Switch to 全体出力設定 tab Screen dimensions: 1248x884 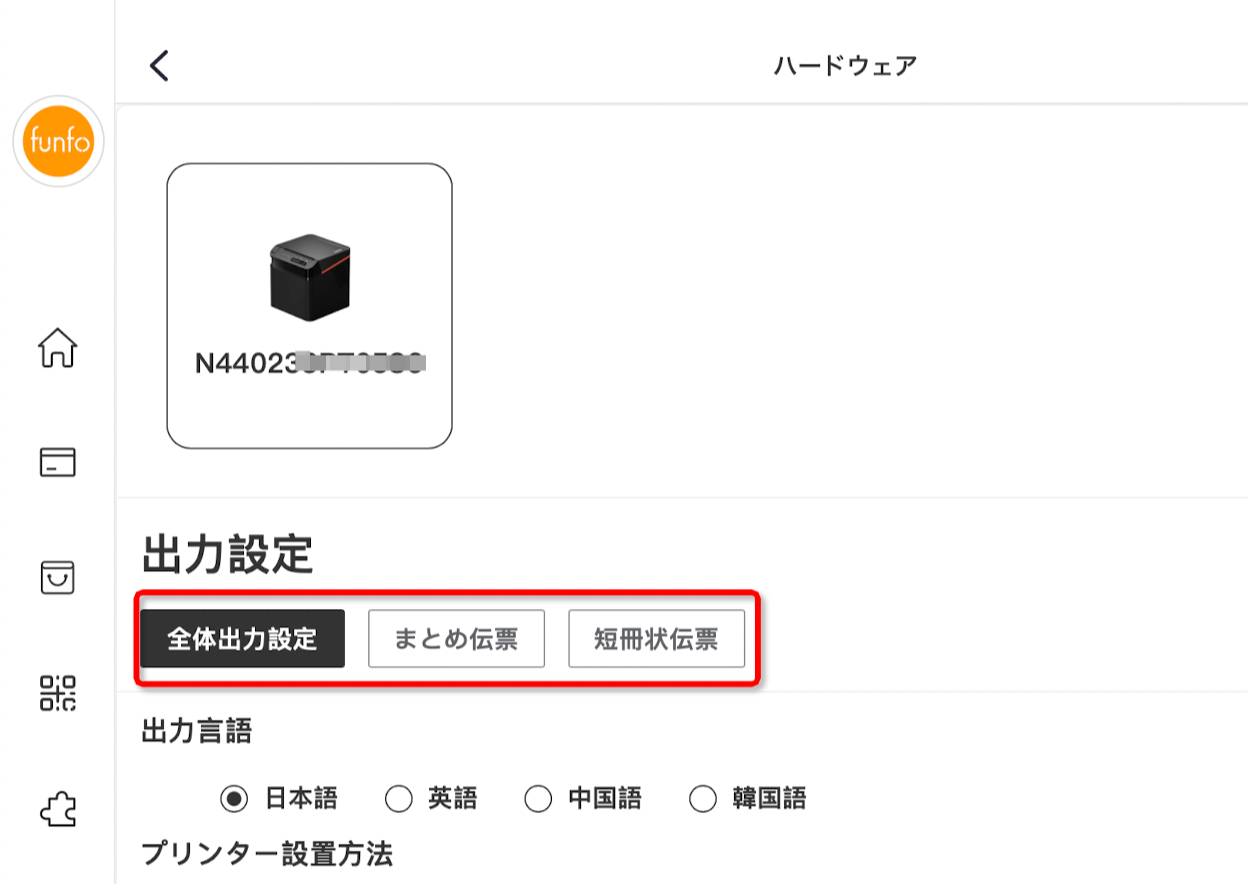[x=242, y=639]
